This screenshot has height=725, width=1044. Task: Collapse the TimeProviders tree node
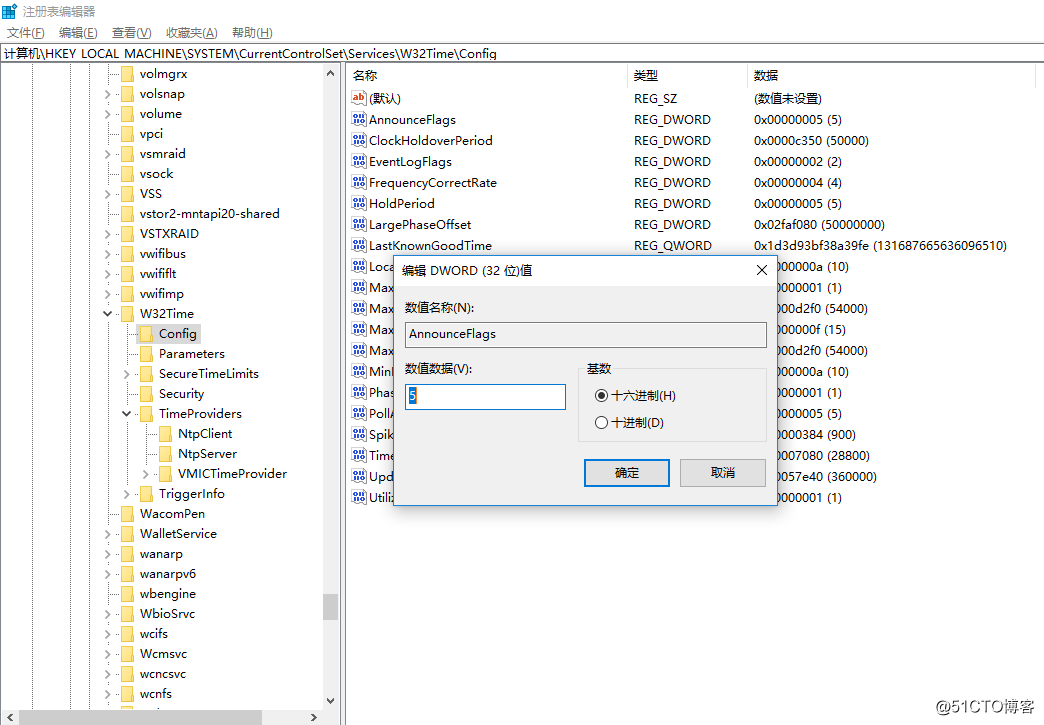[x=127, y=413]
